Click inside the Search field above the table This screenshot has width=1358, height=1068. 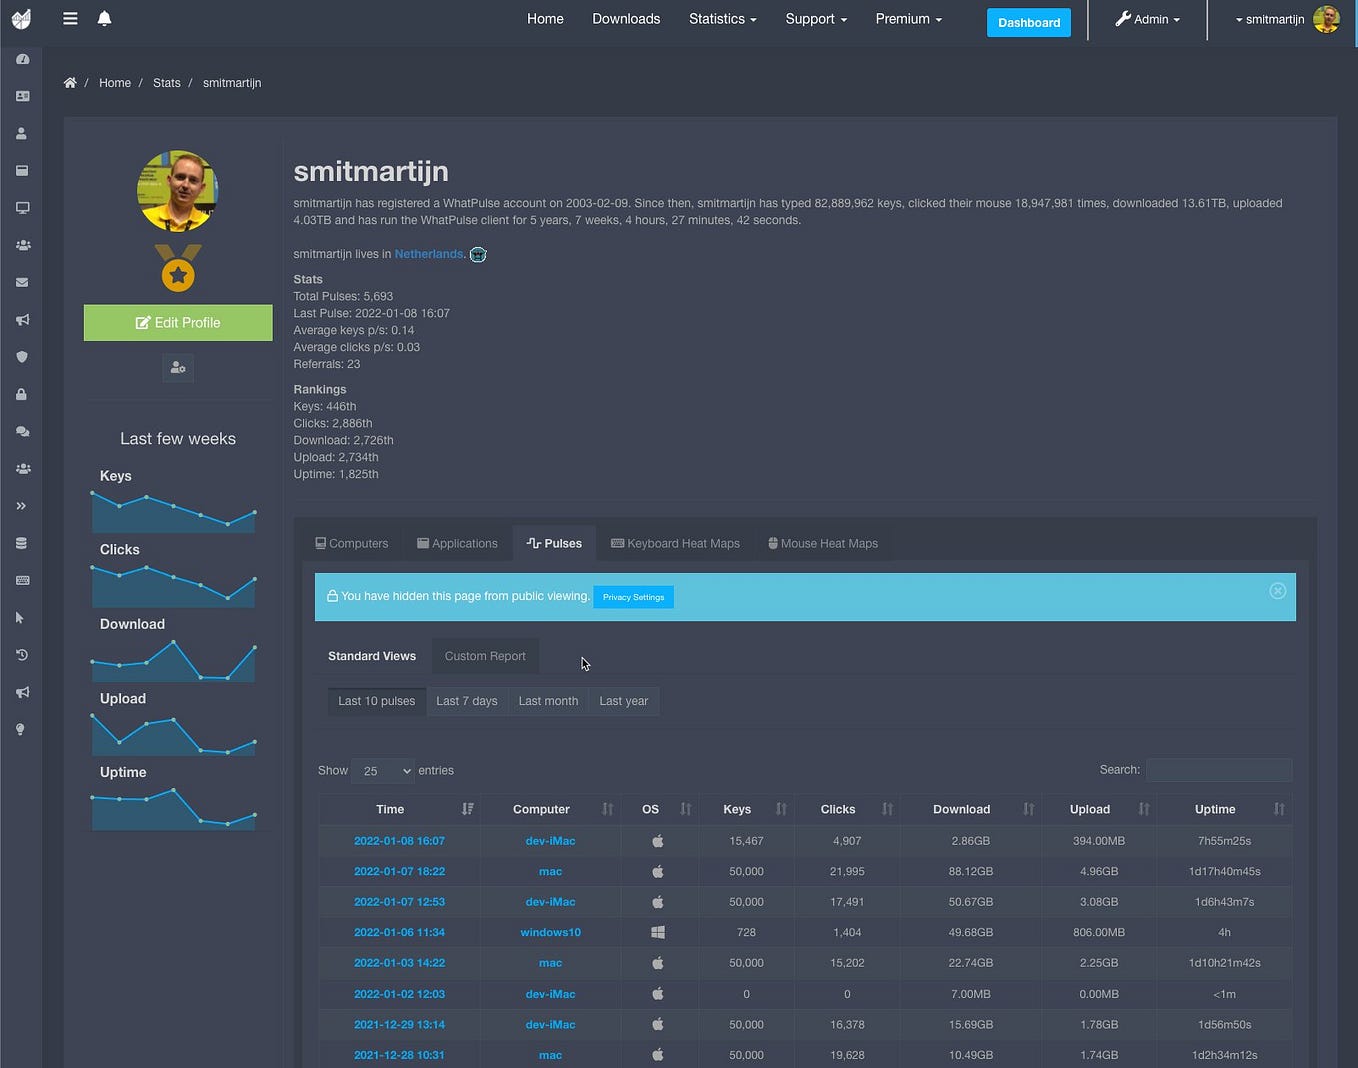point(1219,769)
